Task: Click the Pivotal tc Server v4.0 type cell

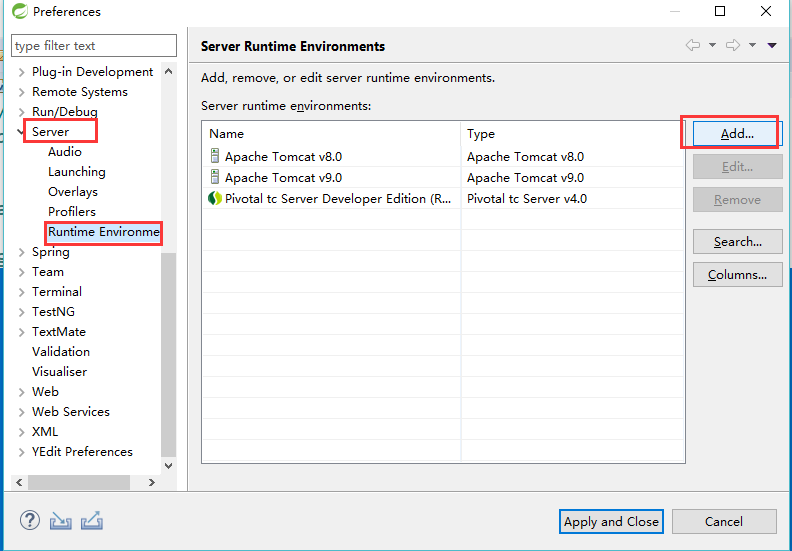Action: point(527,198)
